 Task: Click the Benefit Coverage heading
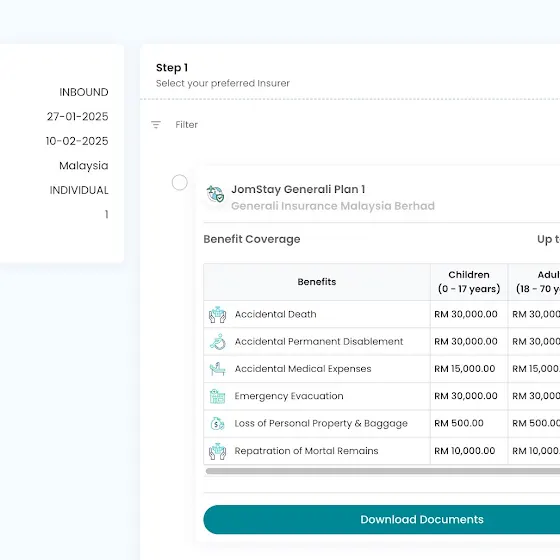click(x=252, y=239)
